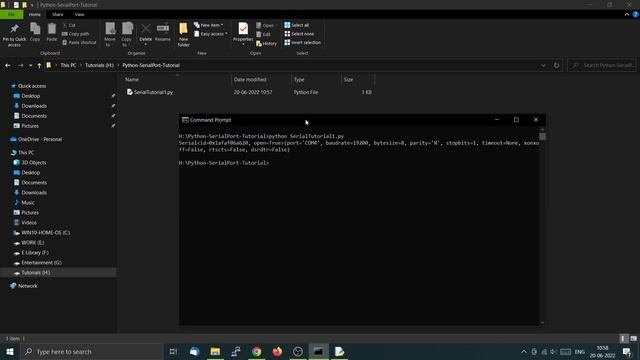
Task: Go up one folder level
Action: click(x=39, y=65)
